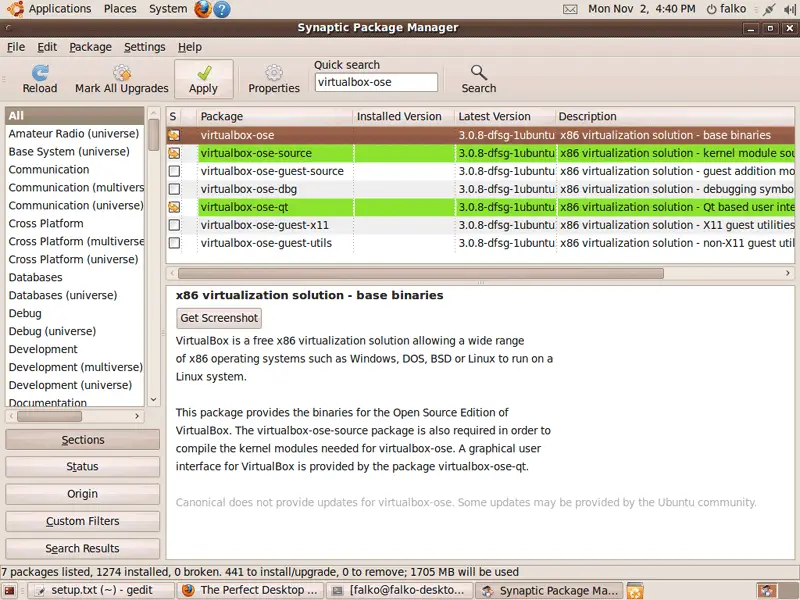Viewport: 800px width, 600px height.
Task: Toggle the marked status of virtualbox-ose-source
Action: click(x=174, y=153)
